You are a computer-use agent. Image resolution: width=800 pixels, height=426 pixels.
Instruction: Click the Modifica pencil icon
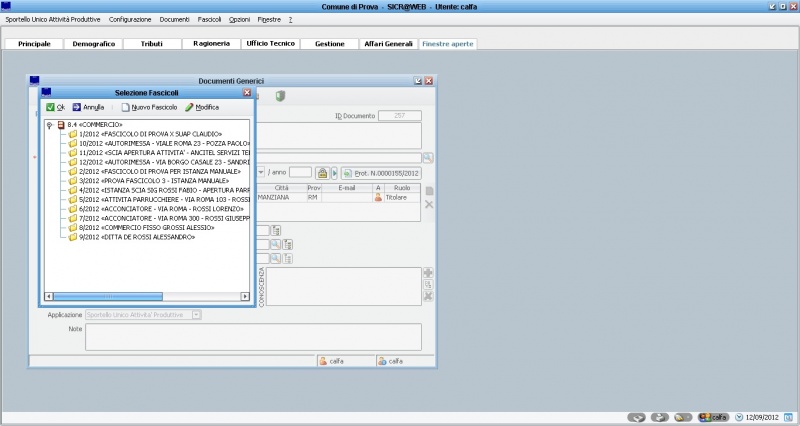[201, 107]
